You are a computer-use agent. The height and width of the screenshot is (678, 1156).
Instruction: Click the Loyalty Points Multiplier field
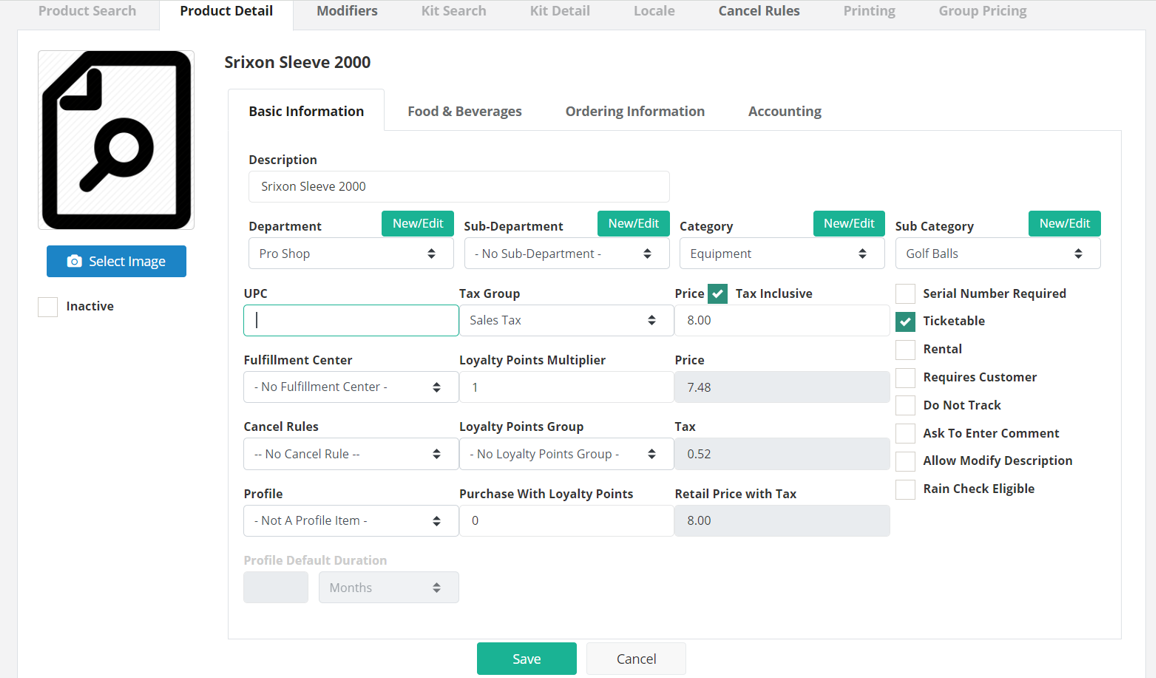click(566, 387)
